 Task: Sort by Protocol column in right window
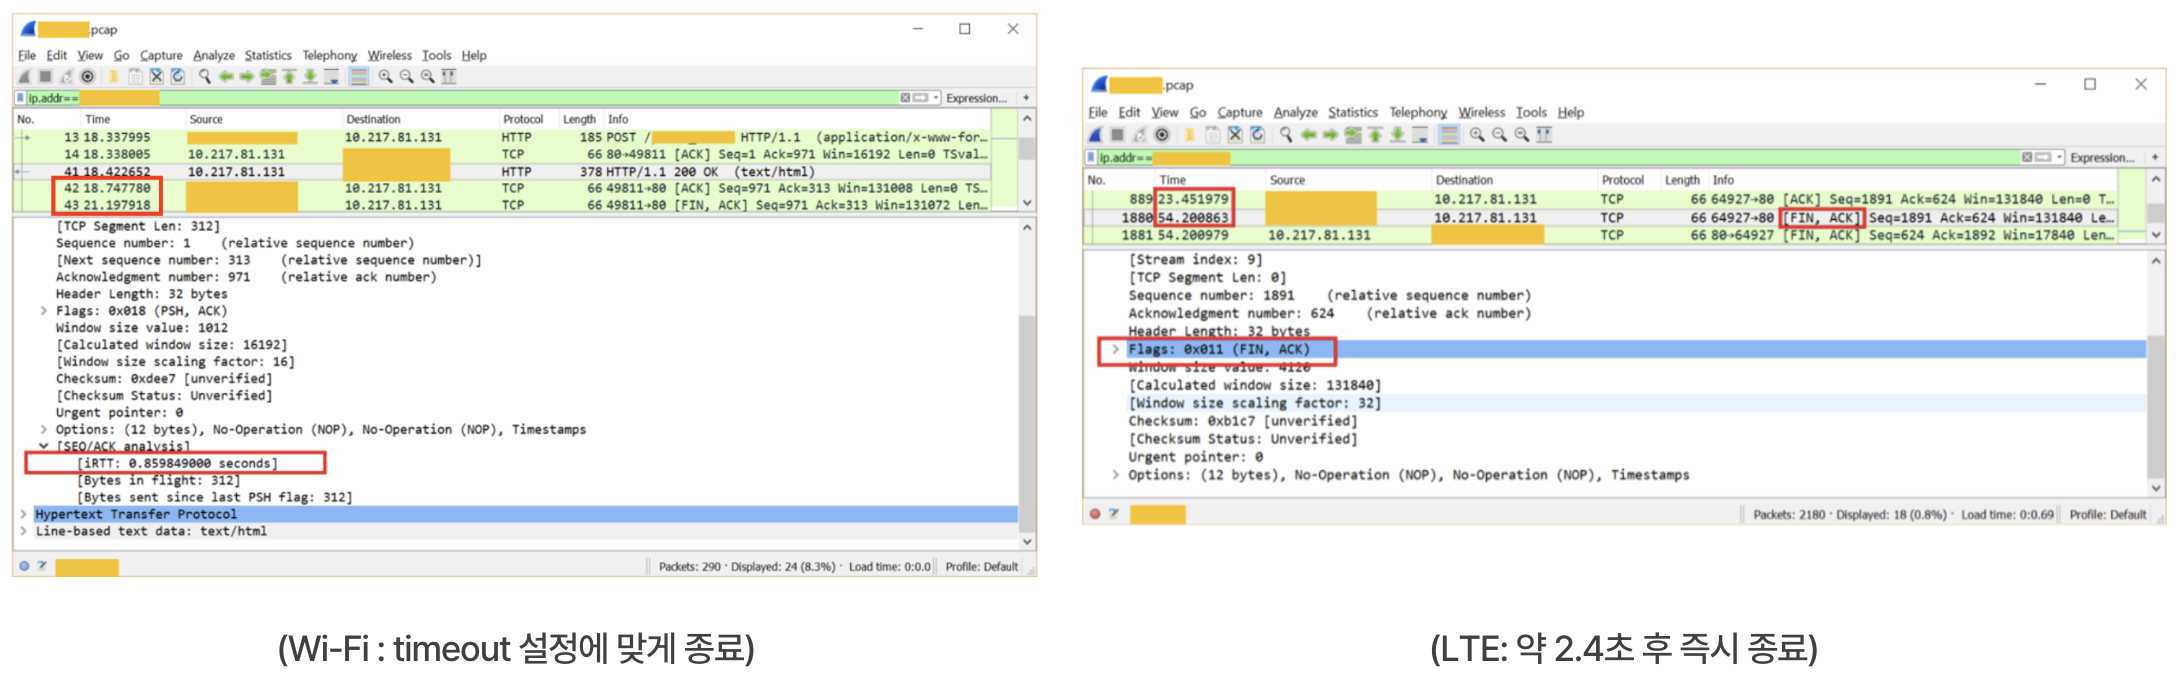(x=1623, y=180)
